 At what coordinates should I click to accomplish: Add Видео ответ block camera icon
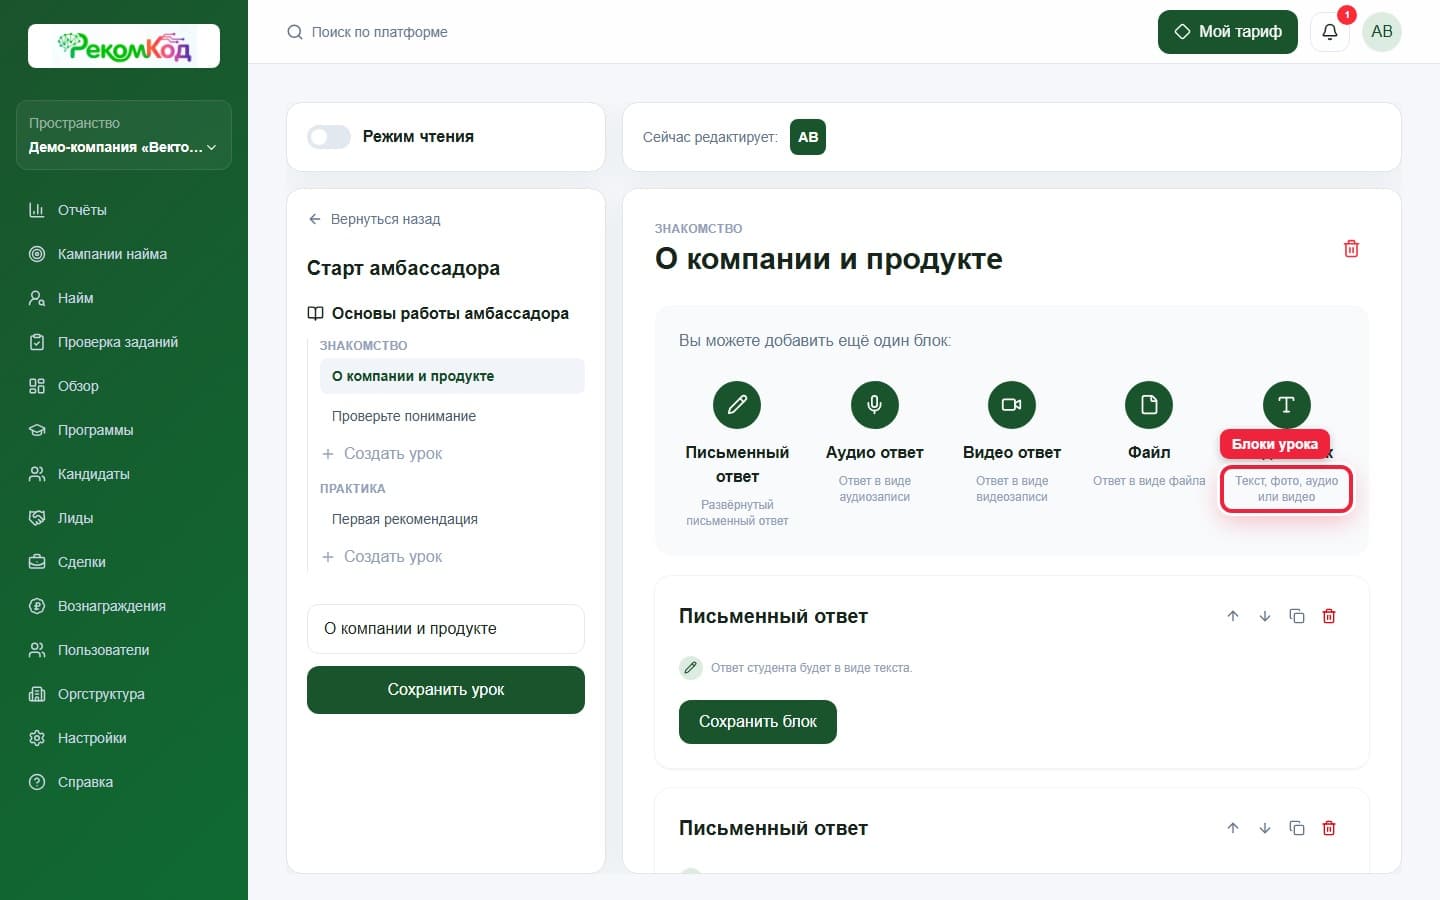(x=1012, y=405)
